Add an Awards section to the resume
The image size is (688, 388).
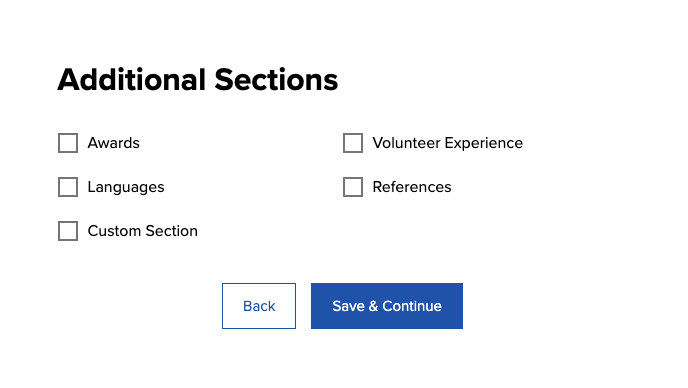click(68, 143)
